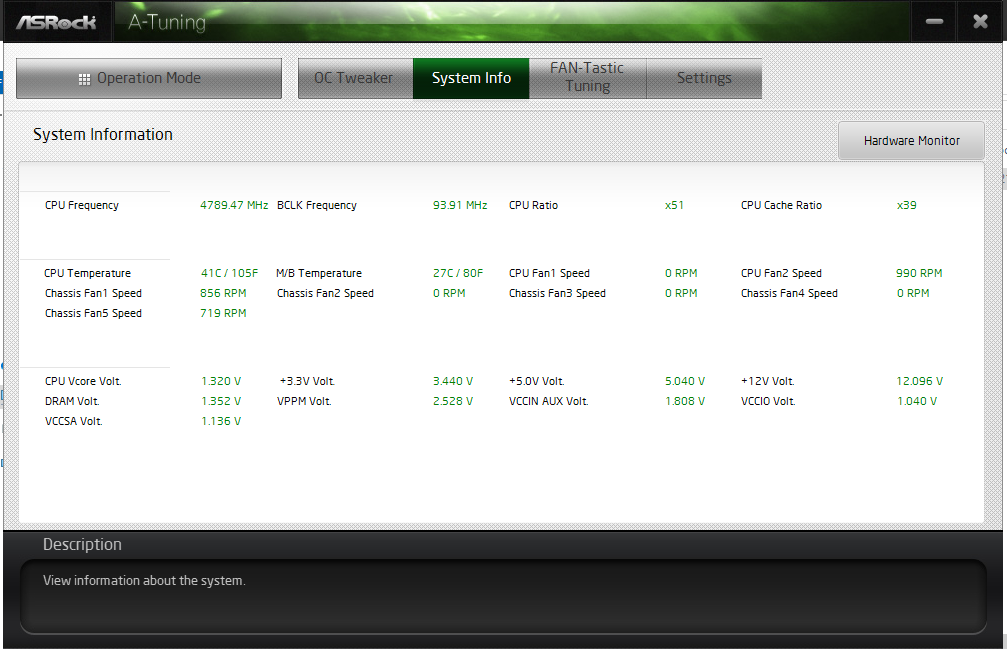Open the FAN-Tastic Tuning tab
Screen dimensions: 1007x649
click(x=587, y=78)
